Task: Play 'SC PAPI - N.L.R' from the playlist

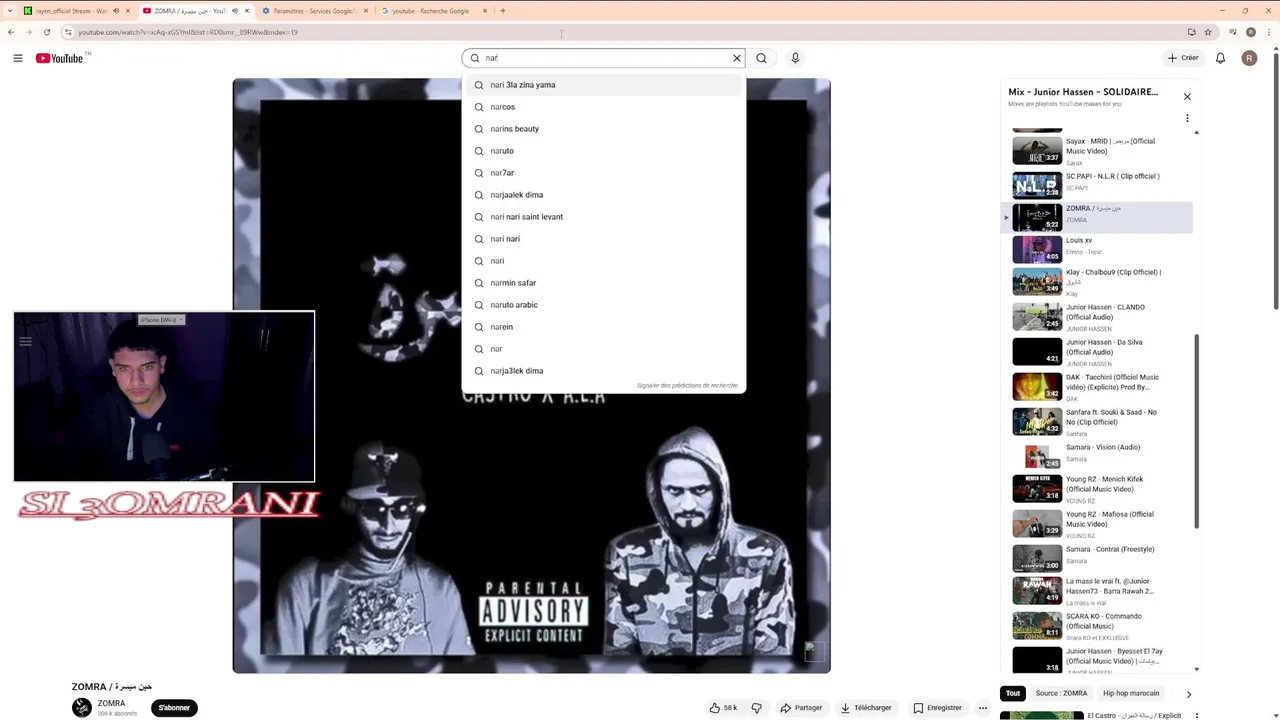Action: (x=1097, y=185)
